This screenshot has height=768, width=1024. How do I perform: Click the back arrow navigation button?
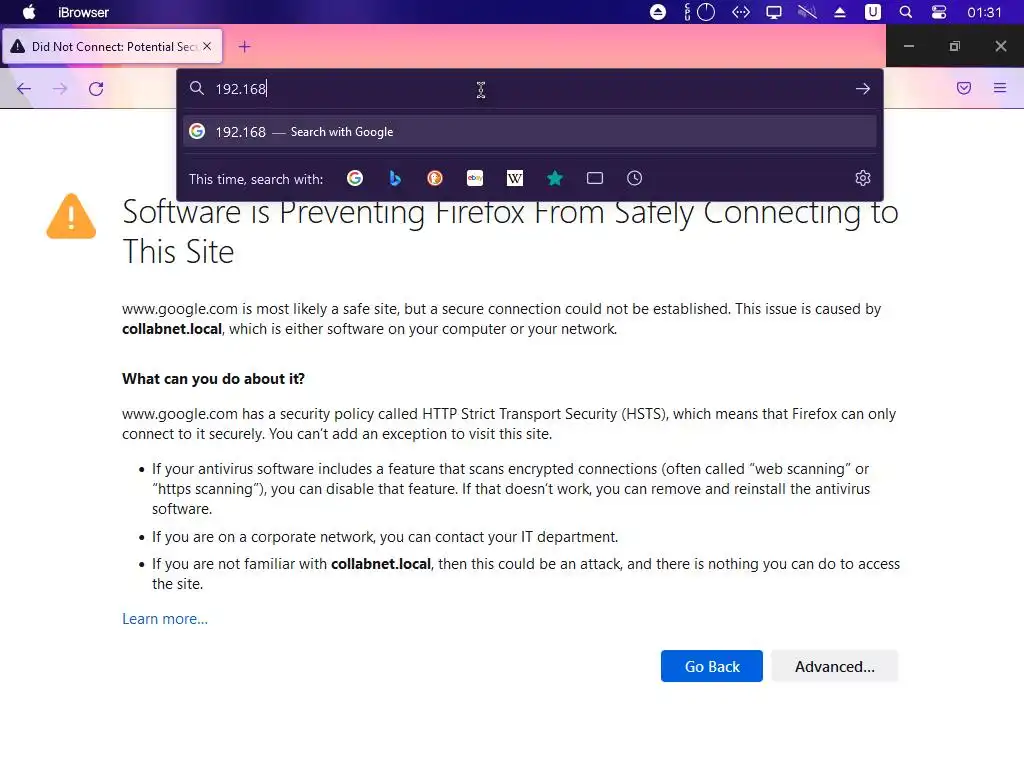[24, 89]
